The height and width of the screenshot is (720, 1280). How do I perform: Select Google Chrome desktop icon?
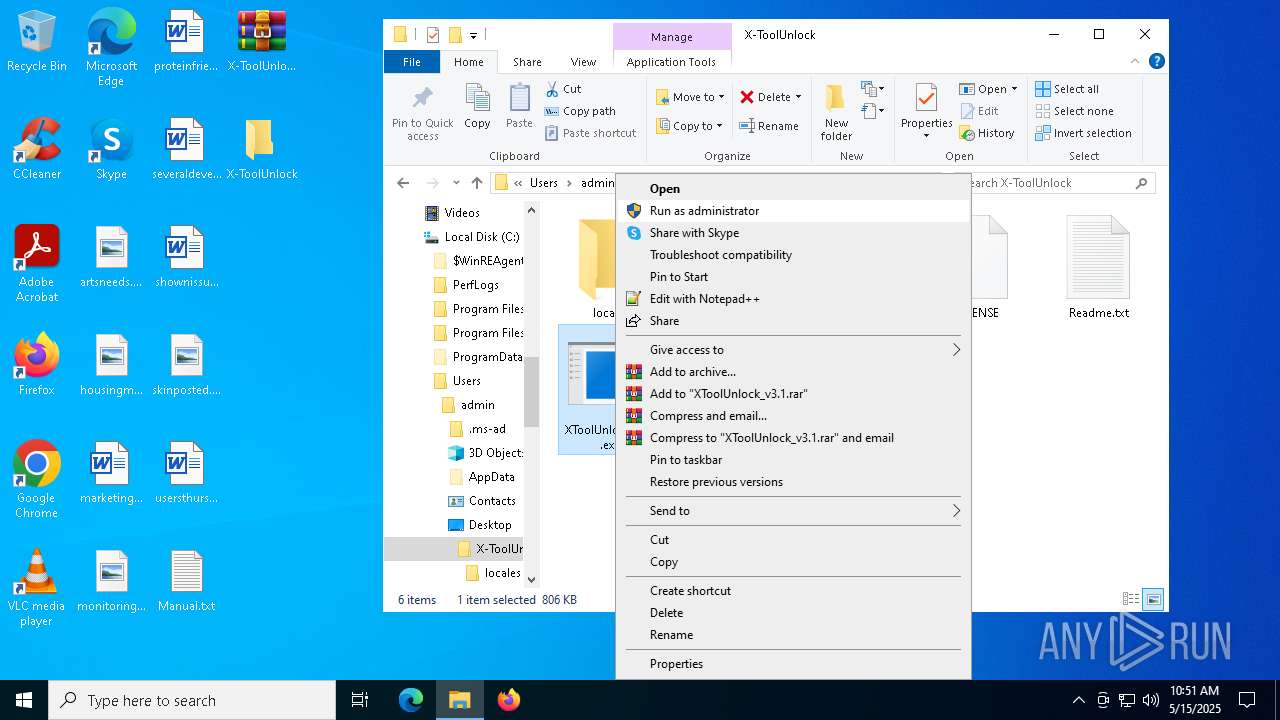pyautogui.click(x=37, y=480)
